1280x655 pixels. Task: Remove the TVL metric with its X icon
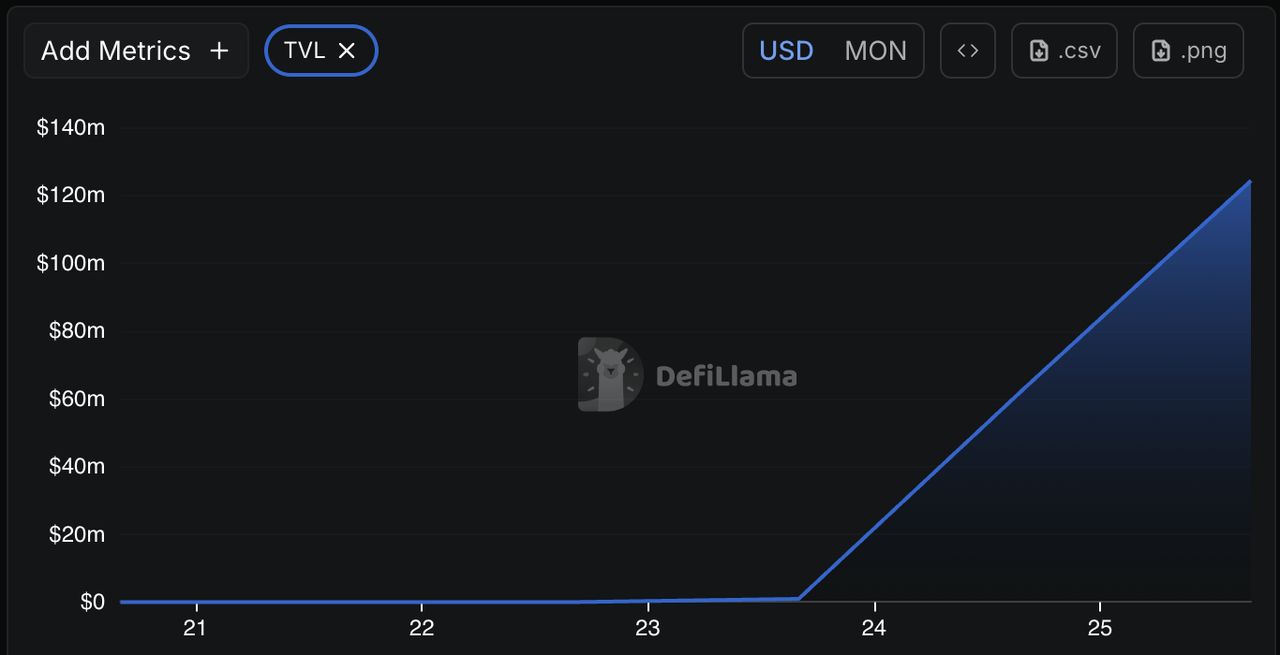pyautogui.click(x=347, y=51)
